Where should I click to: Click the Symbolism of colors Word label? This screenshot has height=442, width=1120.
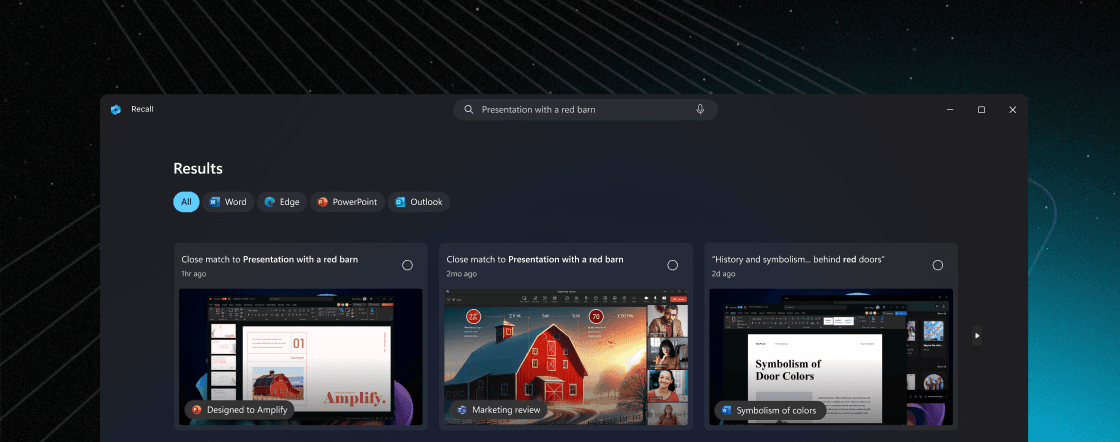click(770, 410)
